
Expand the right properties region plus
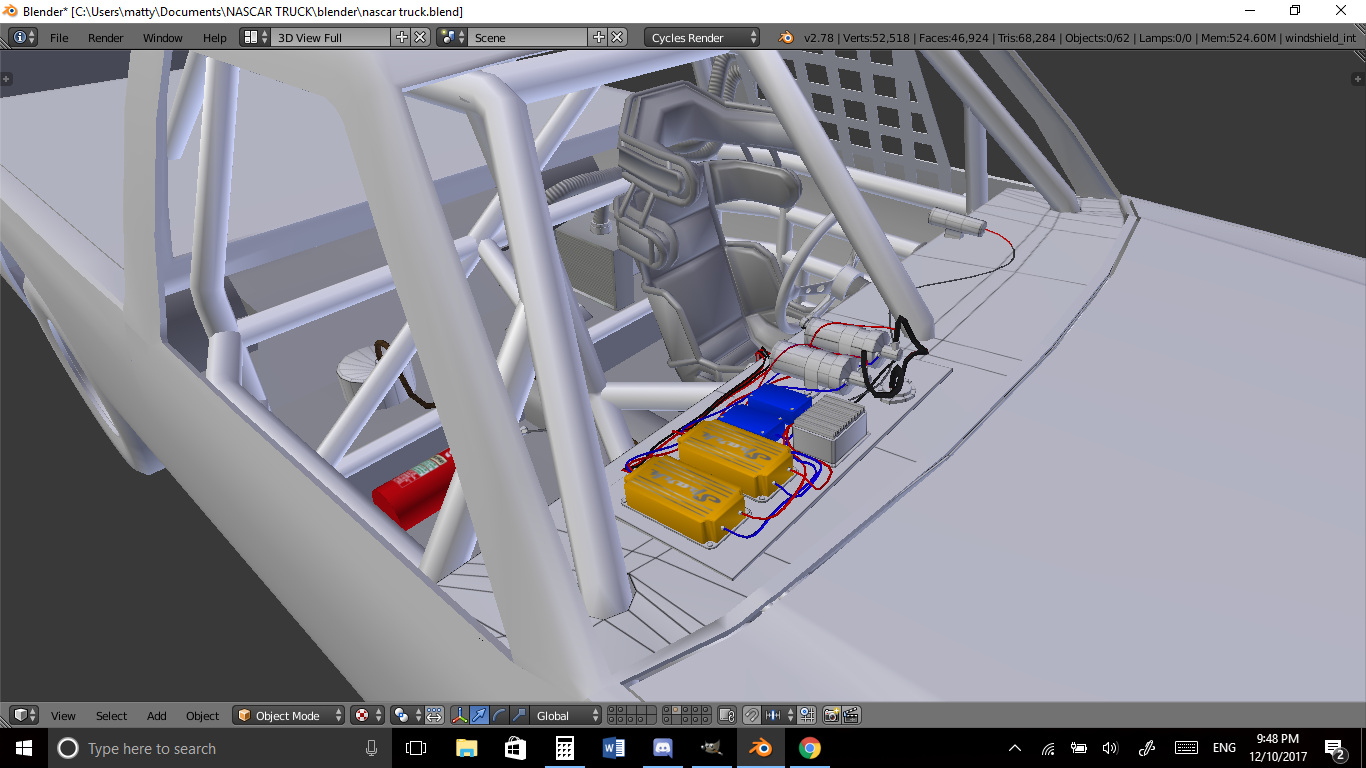pyautogui.click(x=1360, y=78)
